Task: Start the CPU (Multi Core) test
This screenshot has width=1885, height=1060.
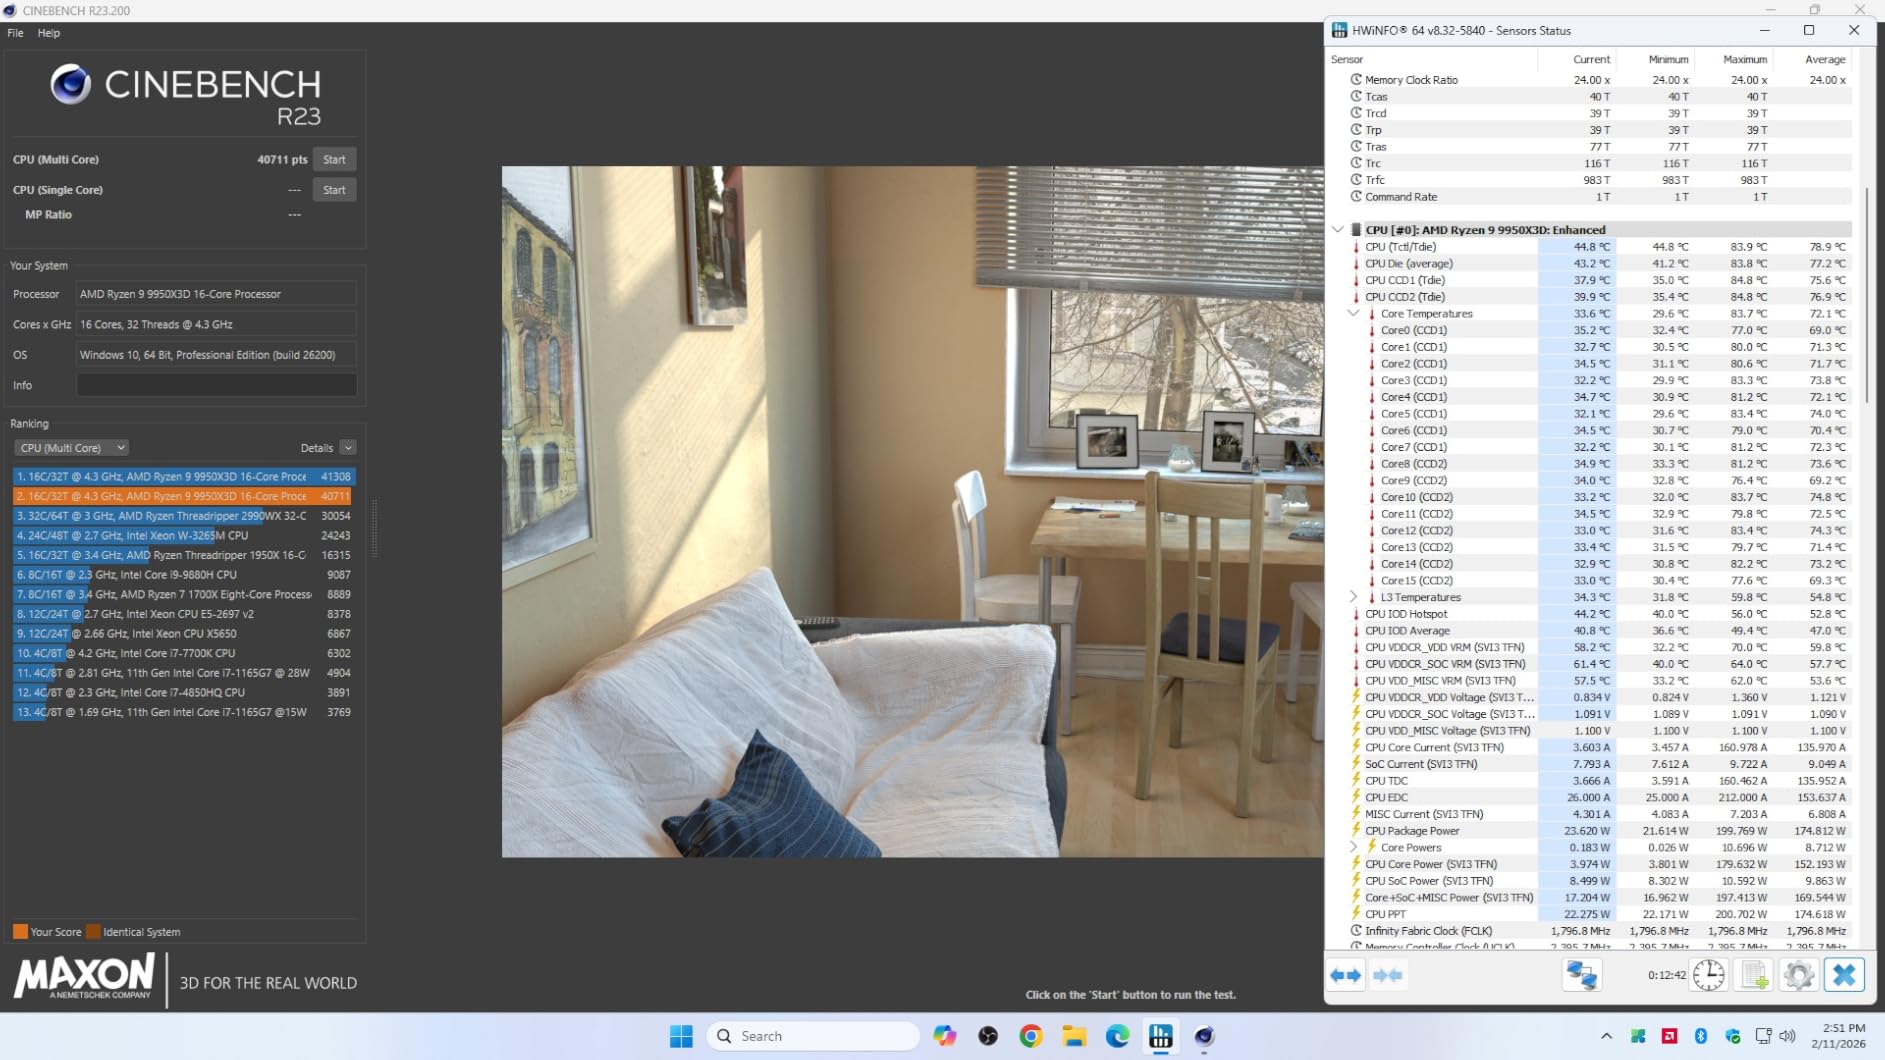Action: [334, 160]
